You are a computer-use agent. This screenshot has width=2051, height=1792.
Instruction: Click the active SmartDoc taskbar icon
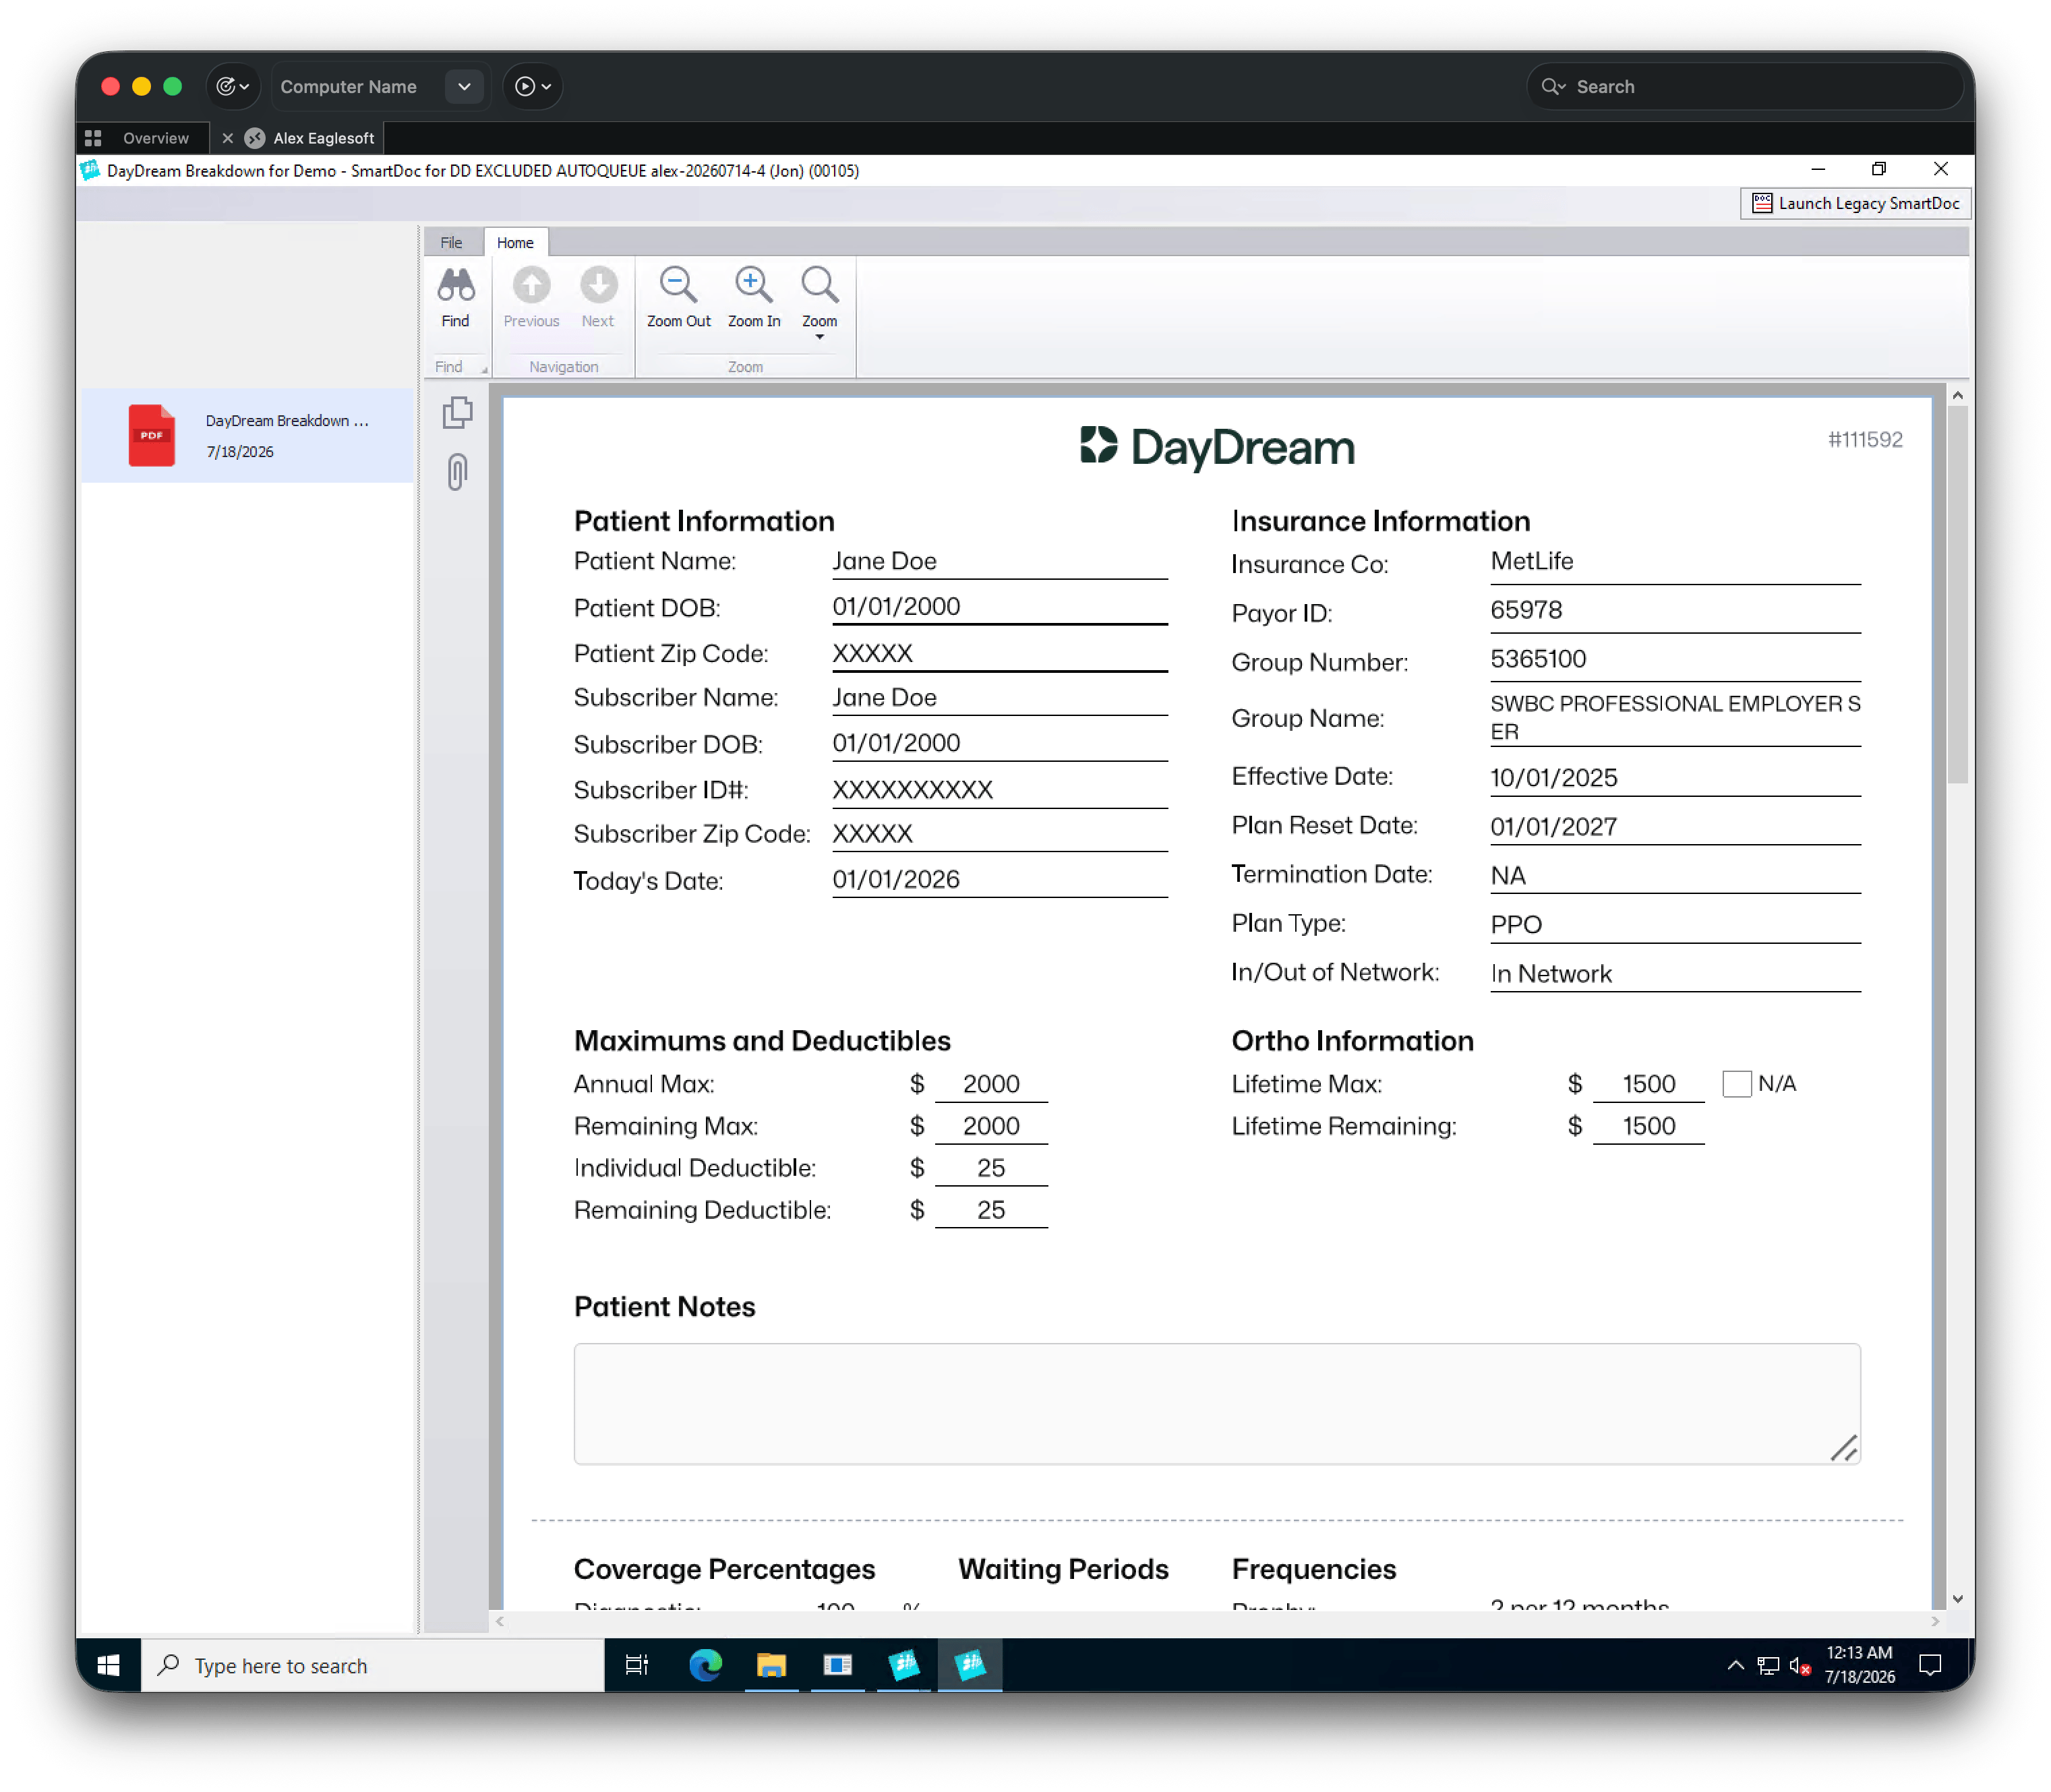970,1665
